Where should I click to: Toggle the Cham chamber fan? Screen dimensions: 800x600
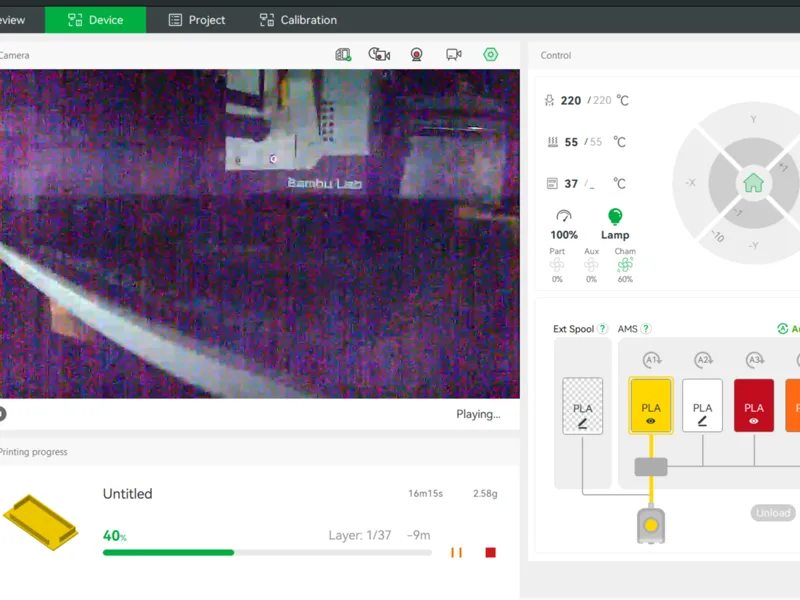coord(625,265)
